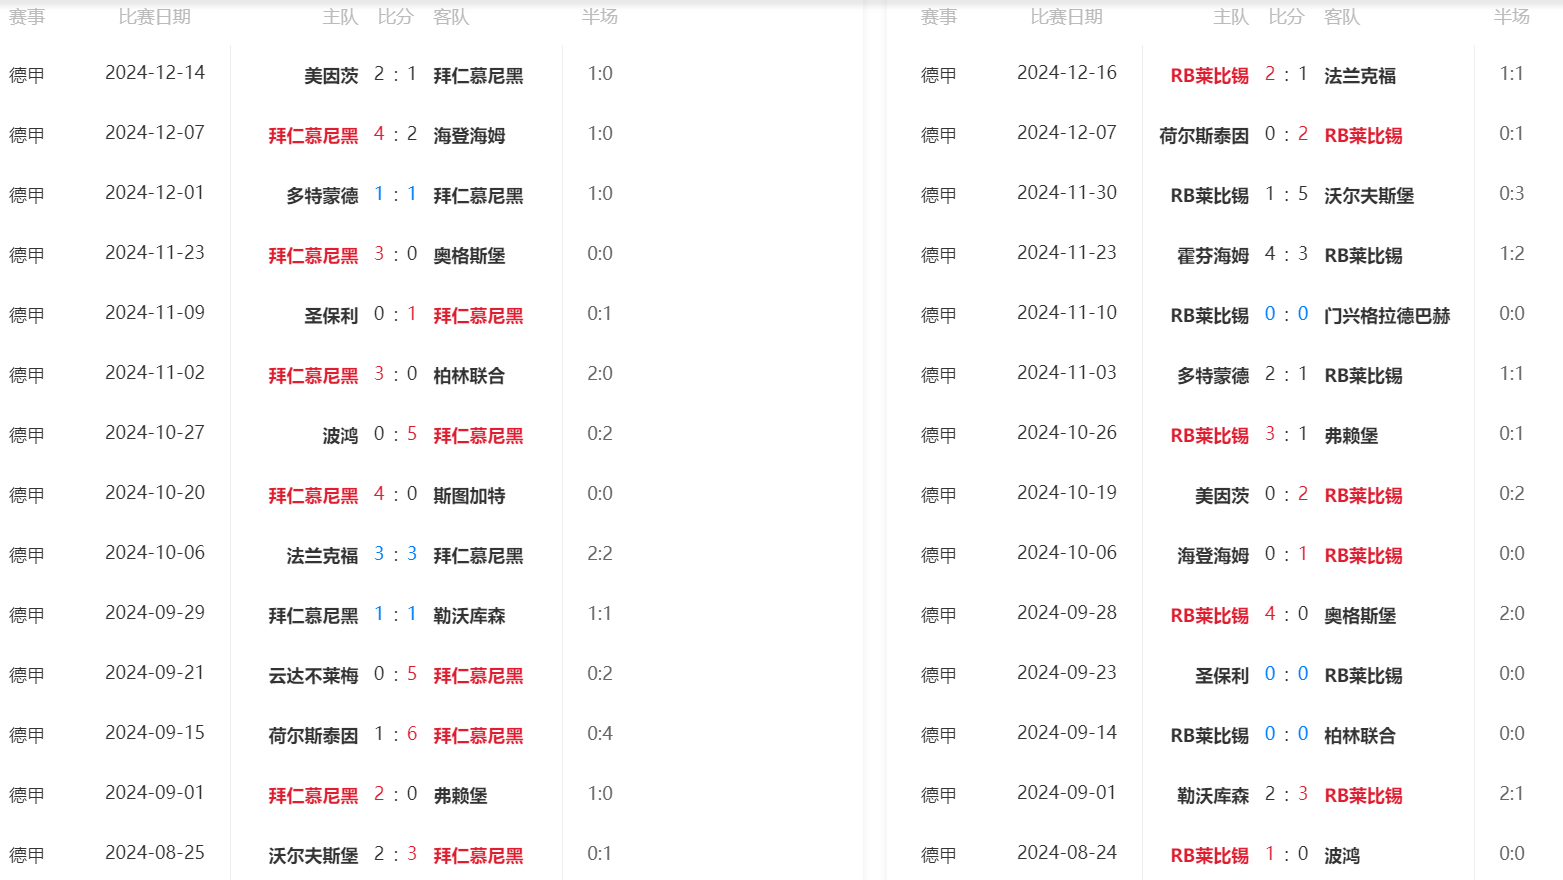This screenshot has width=1563, height=880.
Task: Click 门兴格拉德巴赫 team name
Action: (x=1387, y=316)
